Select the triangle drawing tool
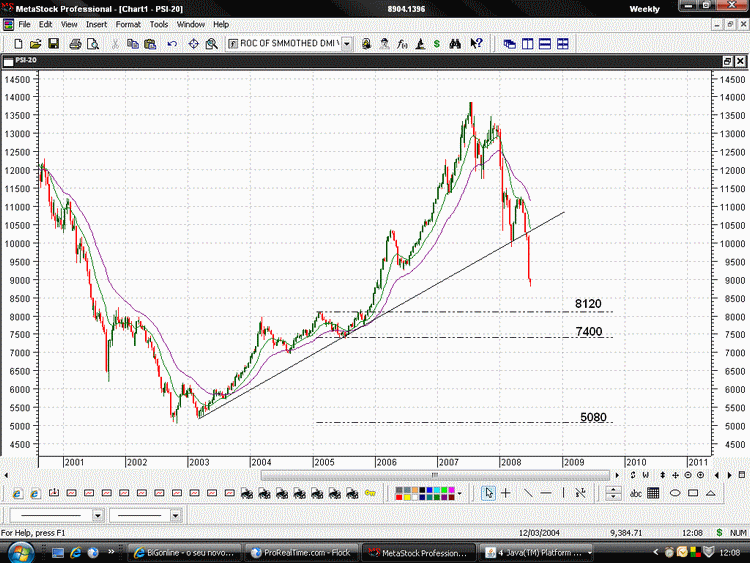 [x=711, y=493]
